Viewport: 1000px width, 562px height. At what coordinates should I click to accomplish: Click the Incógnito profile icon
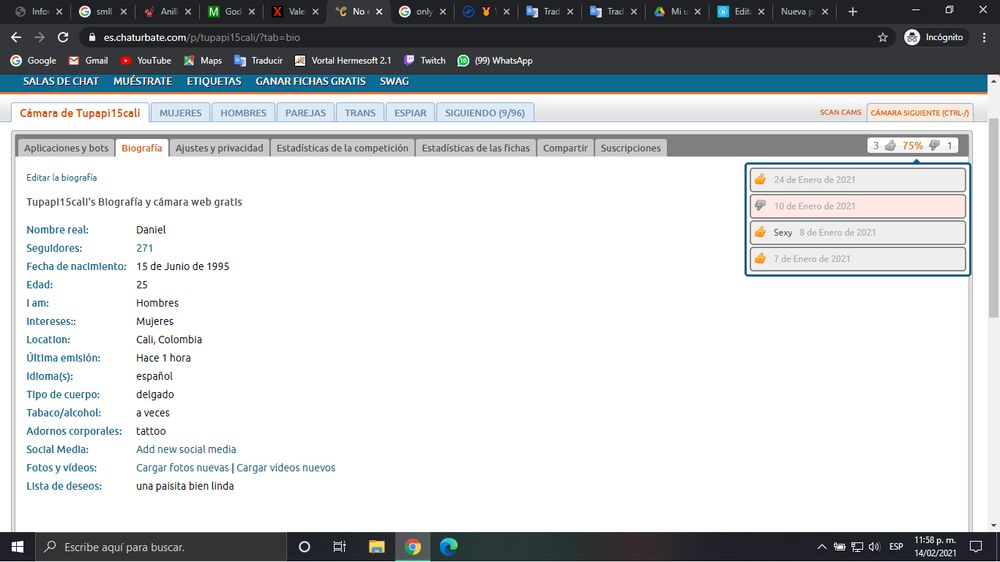912,38
